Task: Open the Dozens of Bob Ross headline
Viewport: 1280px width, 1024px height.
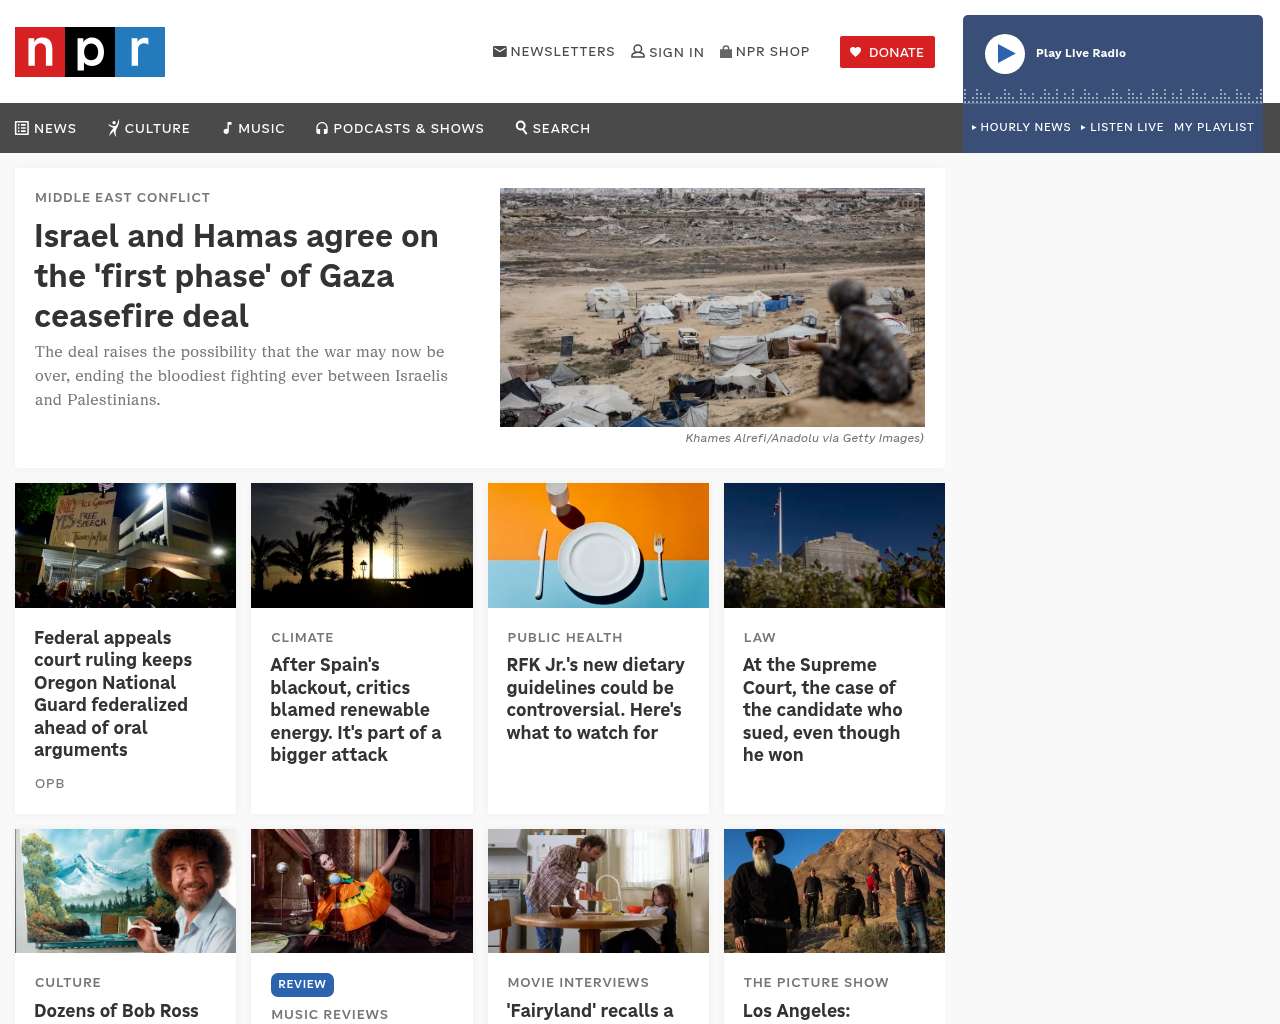Action: (x=117, y=1011)
